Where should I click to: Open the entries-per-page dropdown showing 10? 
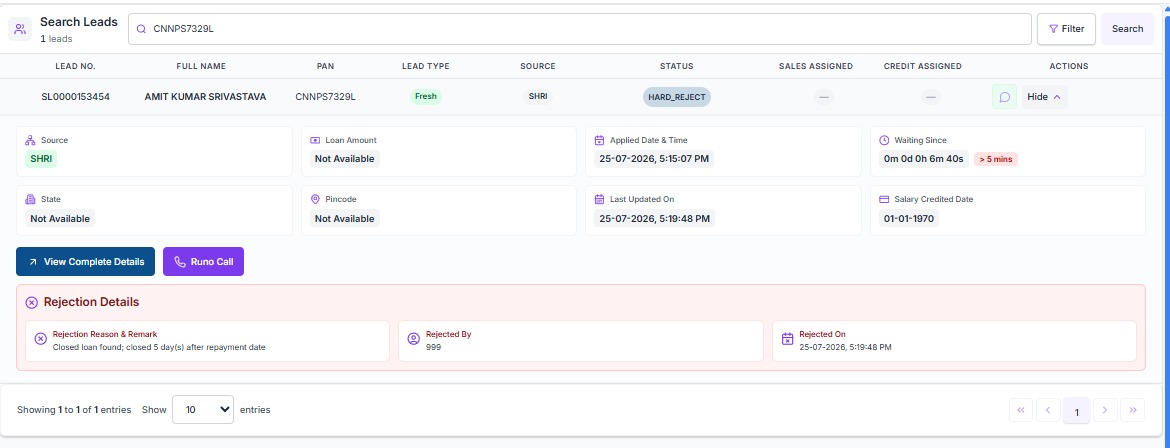(203, 410)
